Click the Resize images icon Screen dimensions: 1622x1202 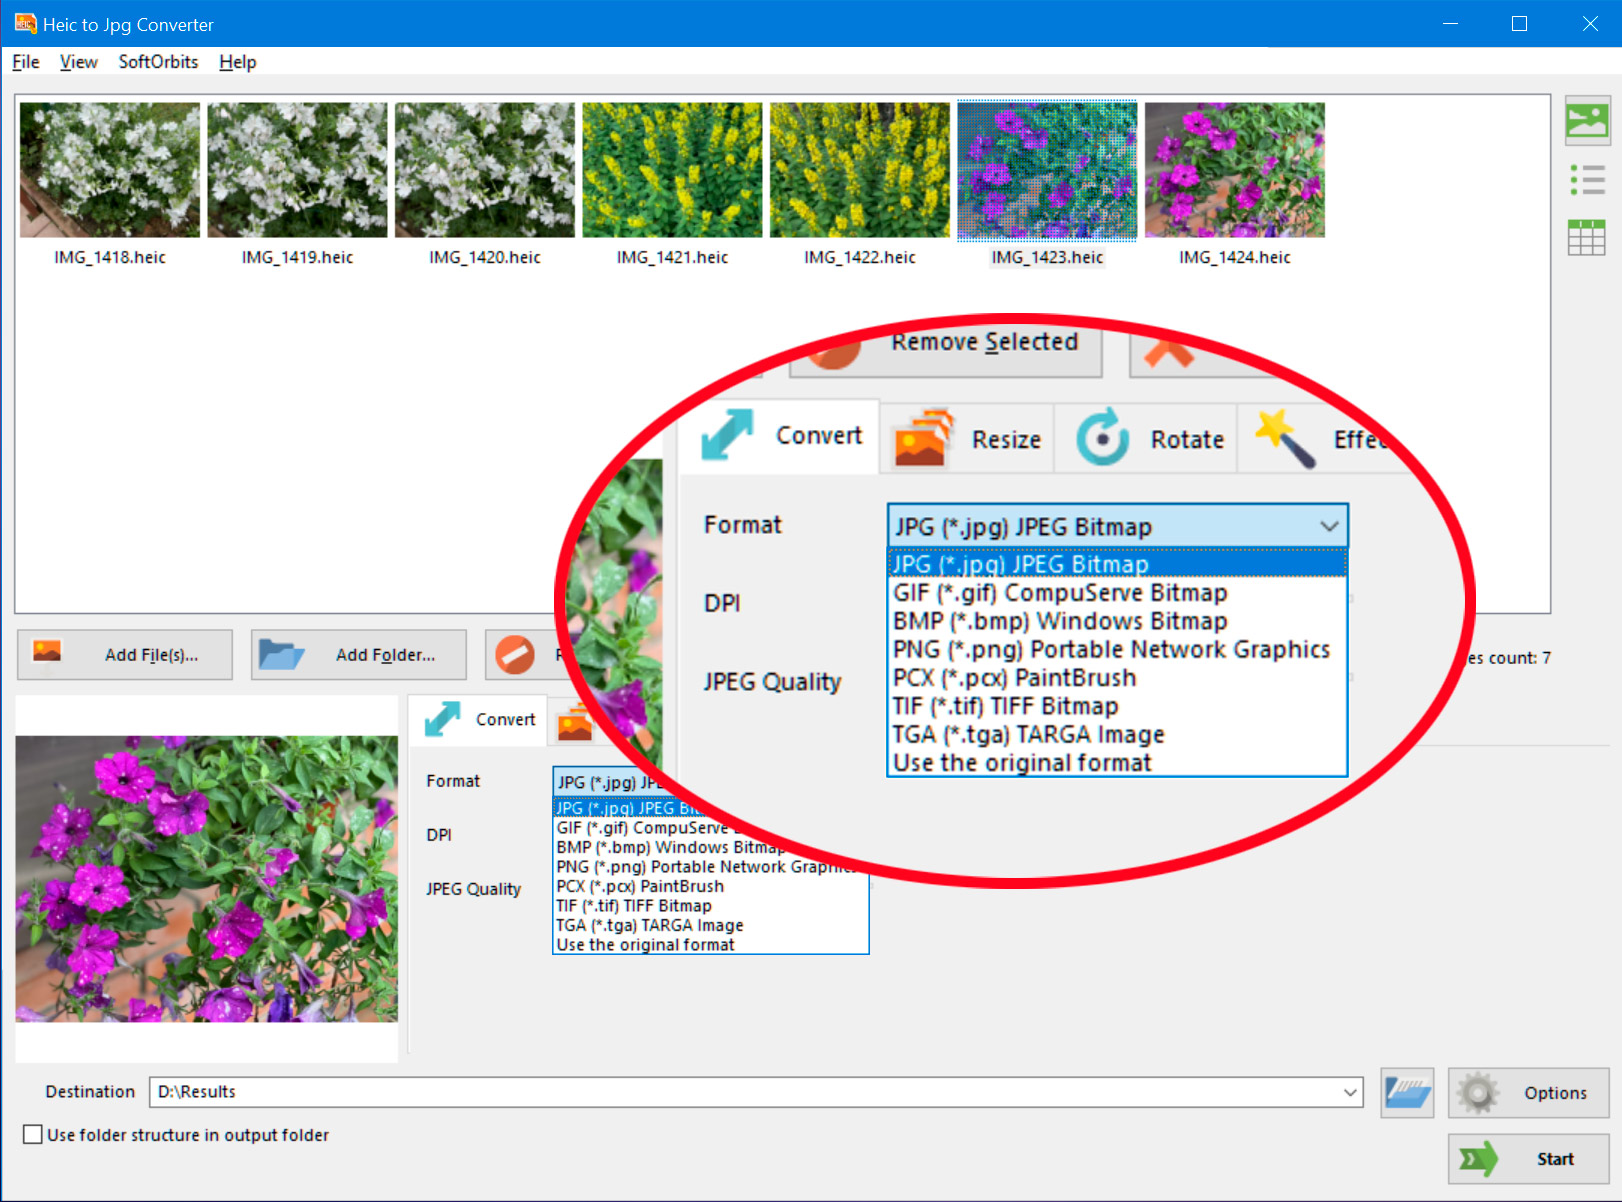[x=921, y=438]
